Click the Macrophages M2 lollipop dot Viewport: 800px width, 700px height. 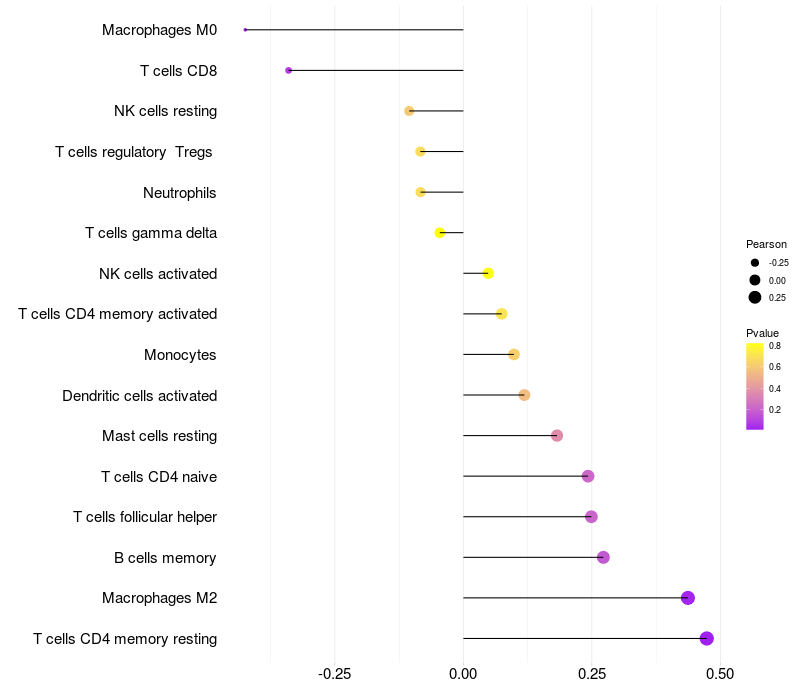[687, 598]
